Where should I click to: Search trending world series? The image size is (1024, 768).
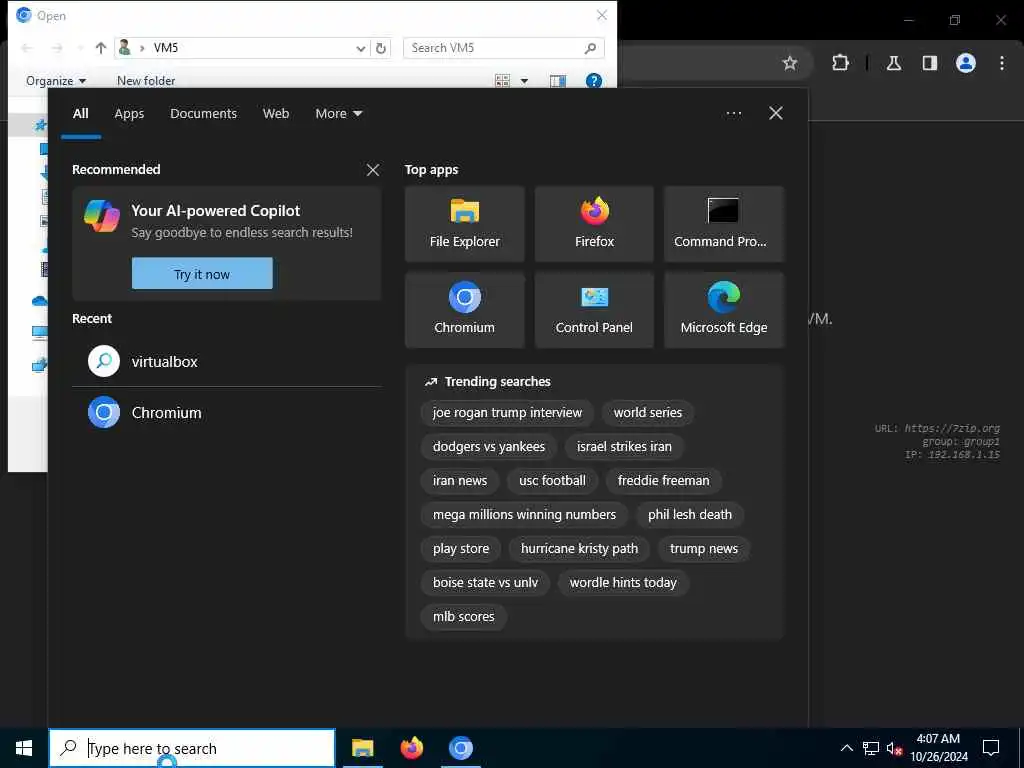point(647,413)
